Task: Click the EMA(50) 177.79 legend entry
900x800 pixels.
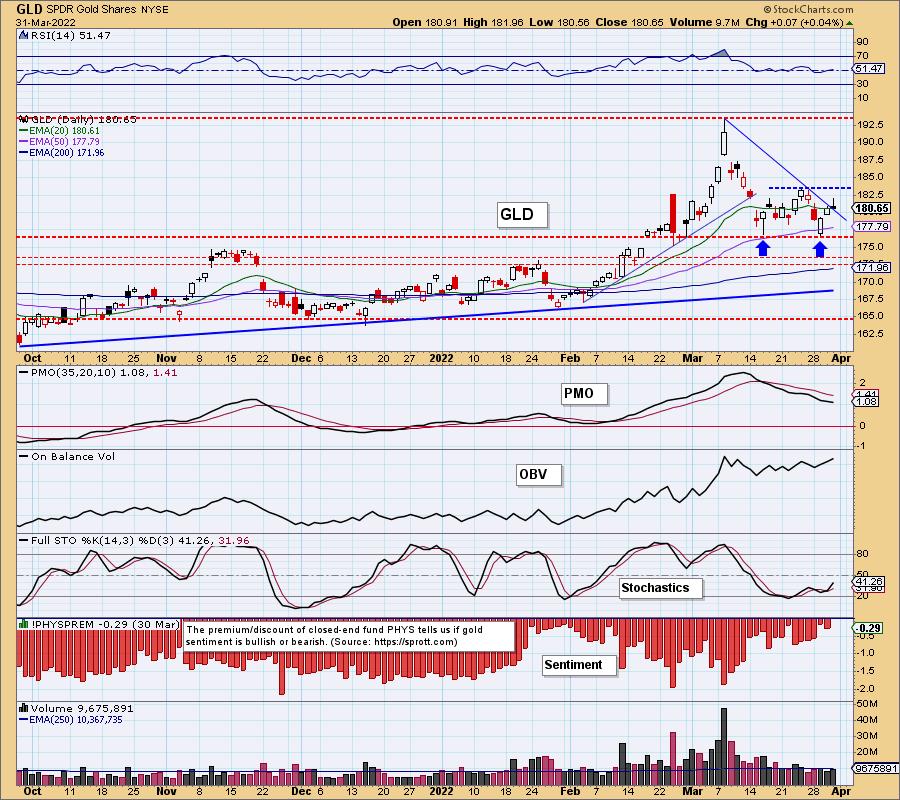Action: point(60,142)
